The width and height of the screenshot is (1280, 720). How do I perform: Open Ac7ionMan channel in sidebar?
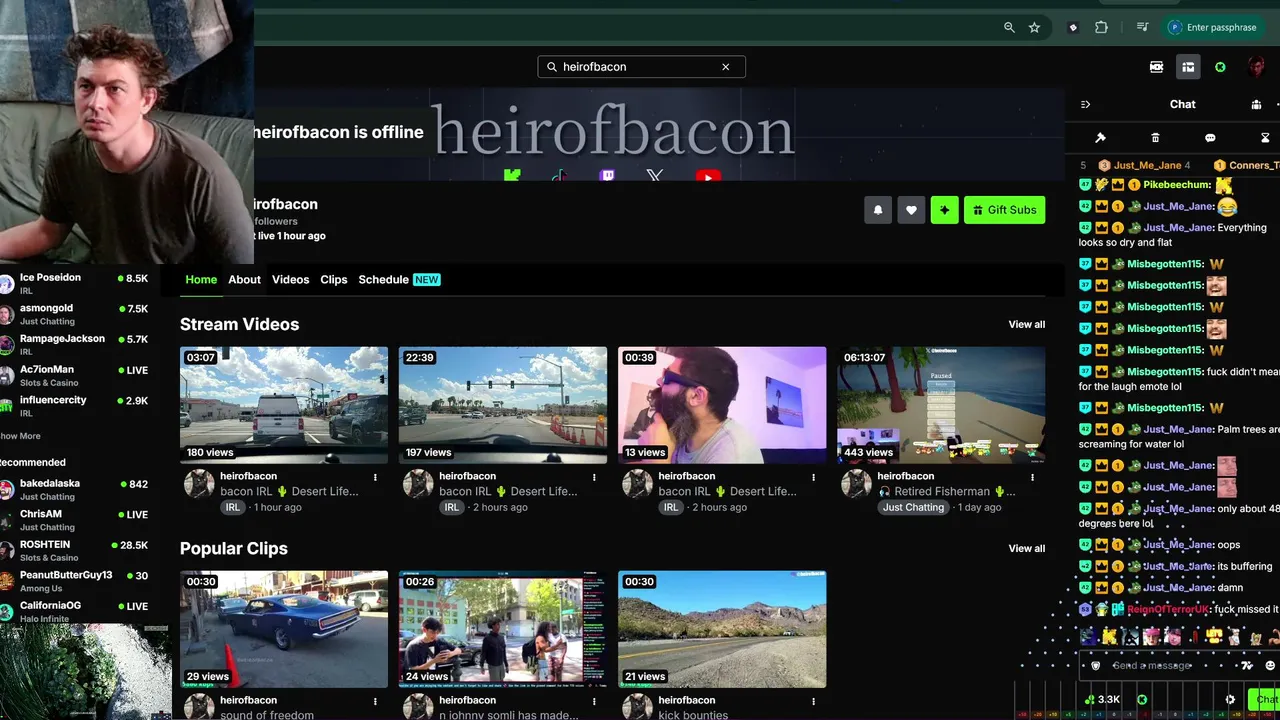75,375
